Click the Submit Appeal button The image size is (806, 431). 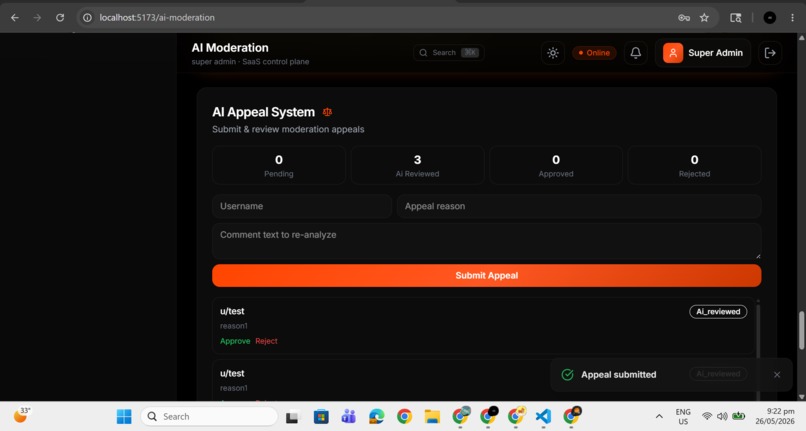(x=486, y=276)
